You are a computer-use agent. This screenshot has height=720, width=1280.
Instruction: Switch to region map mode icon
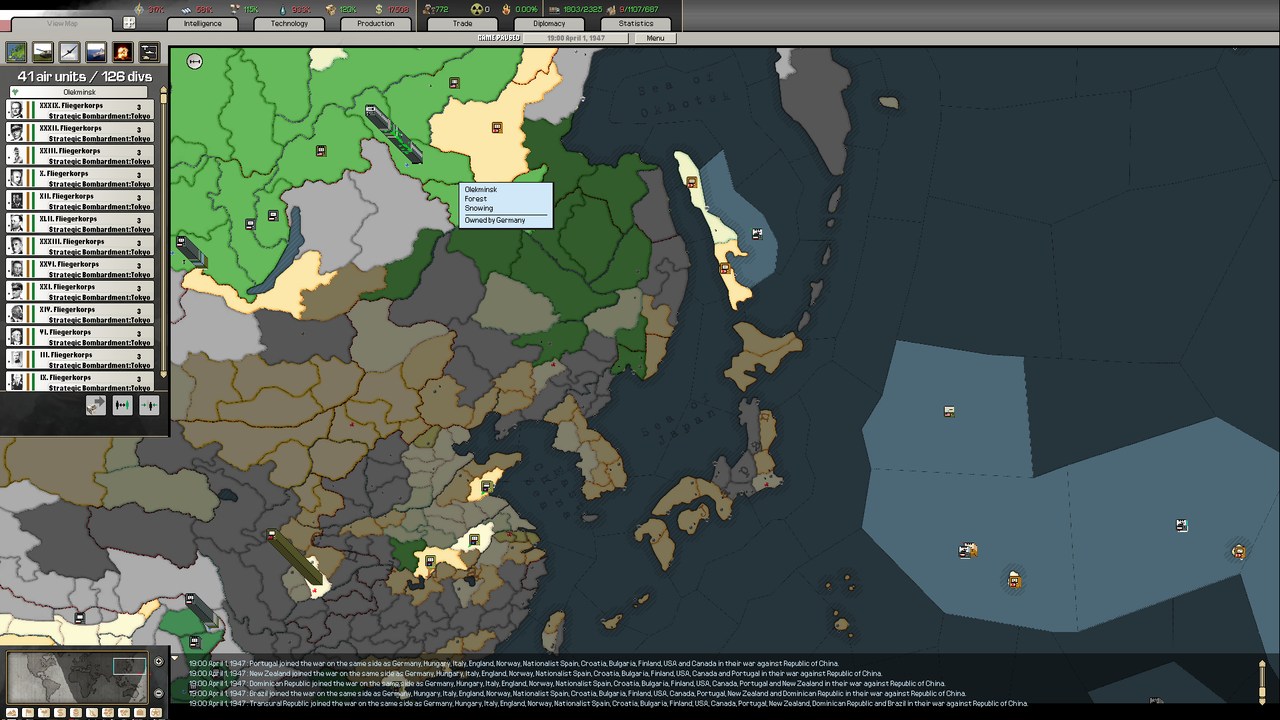coord(108,712)
